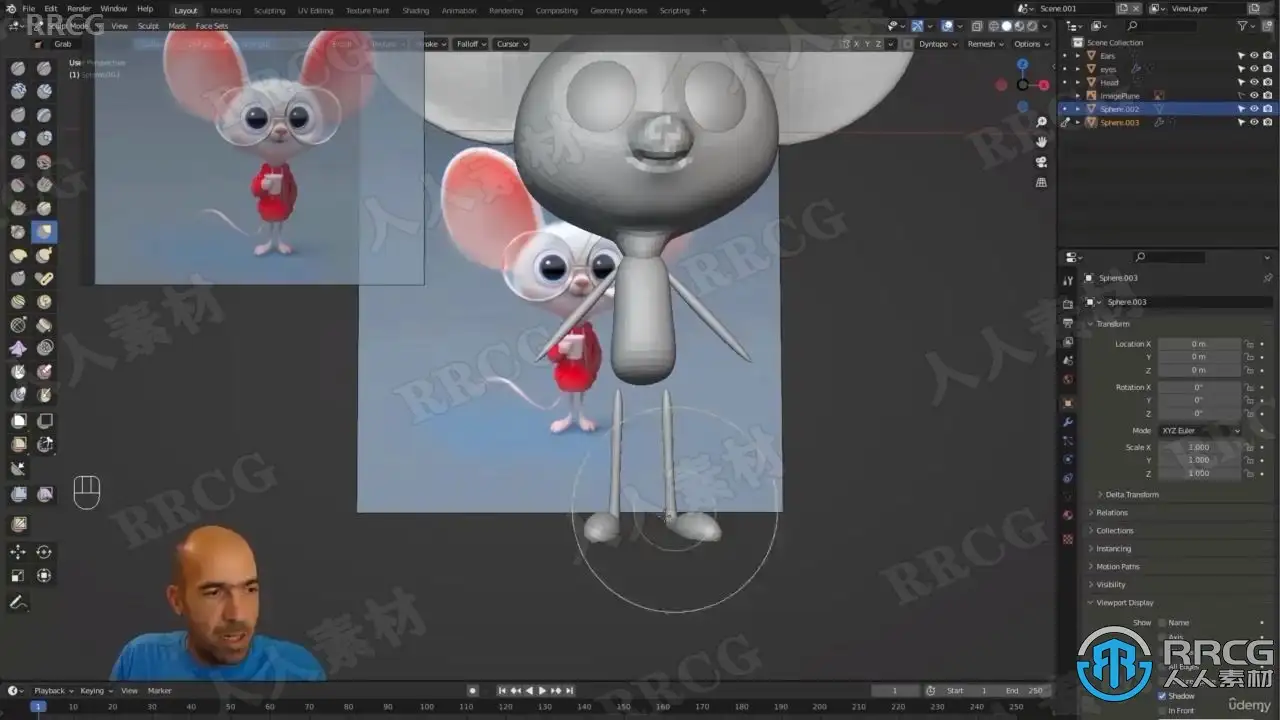Hide the Ears object with eye icon
Viewport: 1280px width, 720px height.
pyautogui.click(x=1254, y=56)
